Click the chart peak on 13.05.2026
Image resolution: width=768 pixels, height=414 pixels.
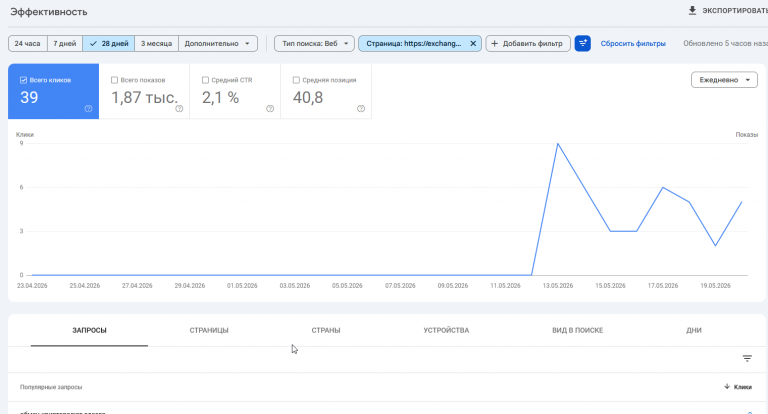(x=557, y=144)
